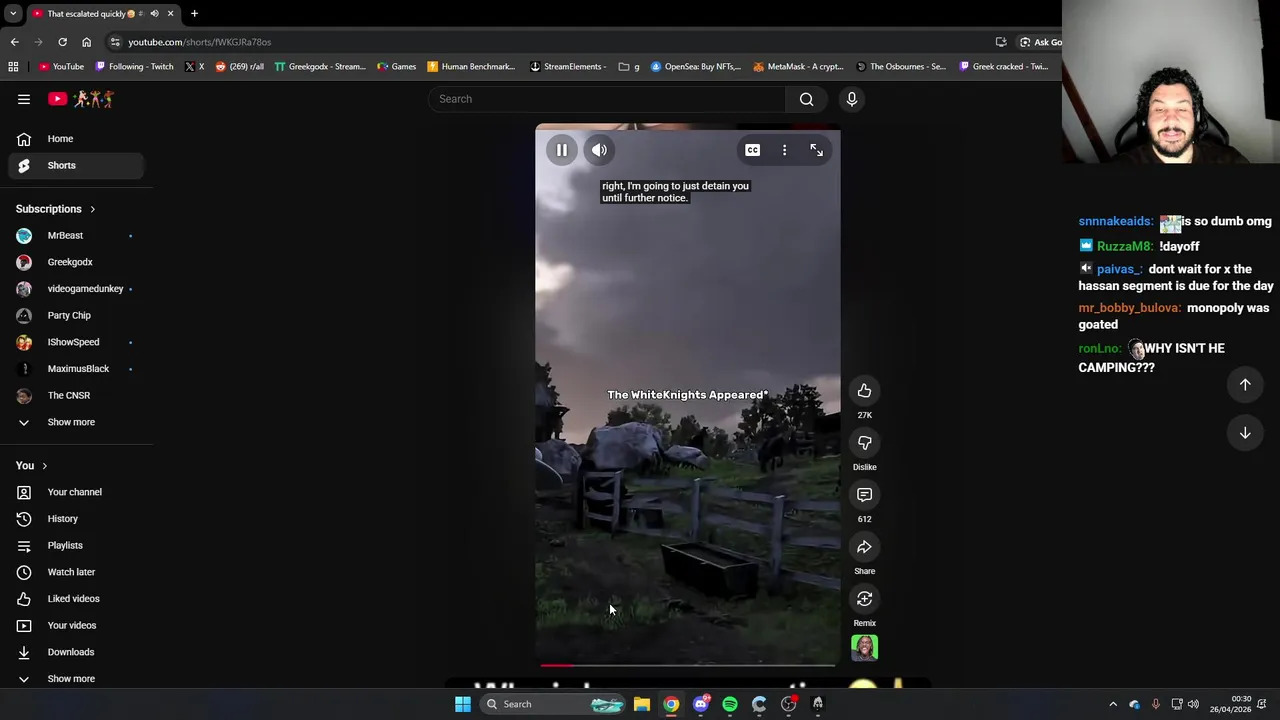The width and height of the screenshot is (1280, 720).
Task: Show more subscriptions
Action: coord(76,422)
